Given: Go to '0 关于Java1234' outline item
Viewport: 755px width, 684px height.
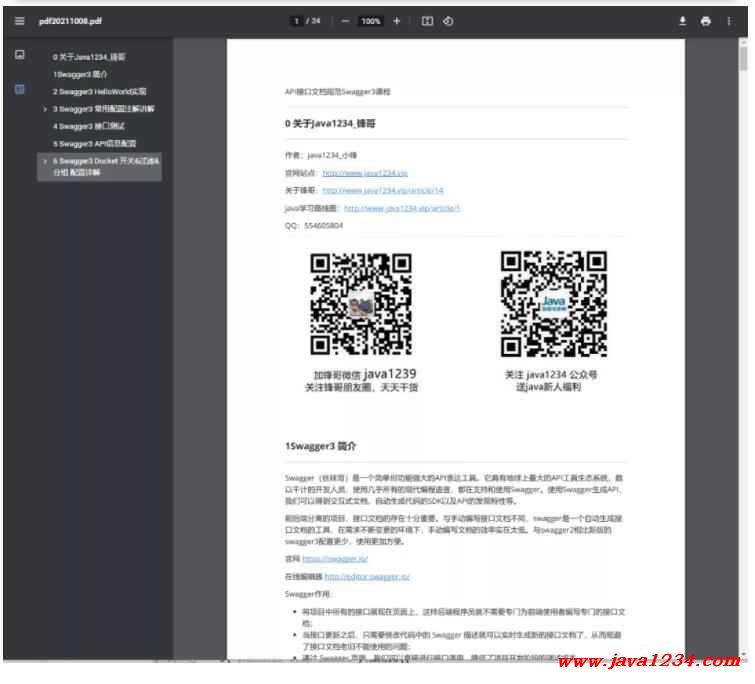Looking at the screenshot, I should 90,57.
